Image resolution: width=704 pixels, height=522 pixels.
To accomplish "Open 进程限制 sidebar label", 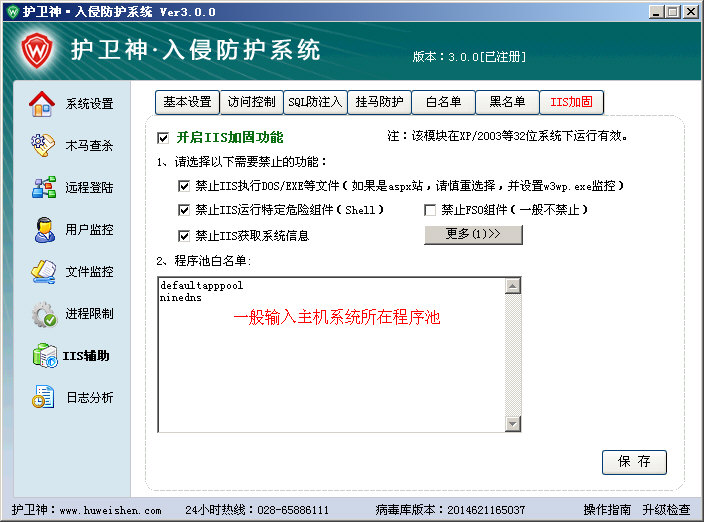I will coord(89,314).
